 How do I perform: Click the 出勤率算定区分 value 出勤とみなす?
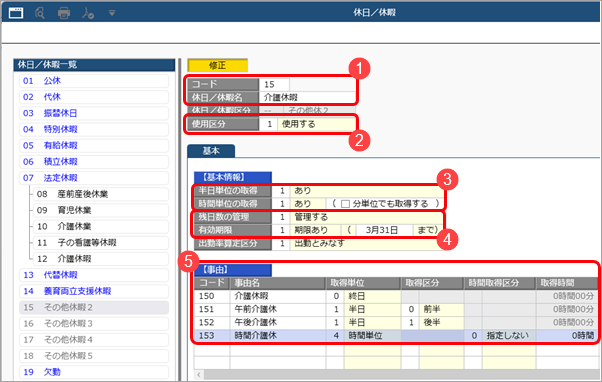pyautogui.click(x=367, y=243)
